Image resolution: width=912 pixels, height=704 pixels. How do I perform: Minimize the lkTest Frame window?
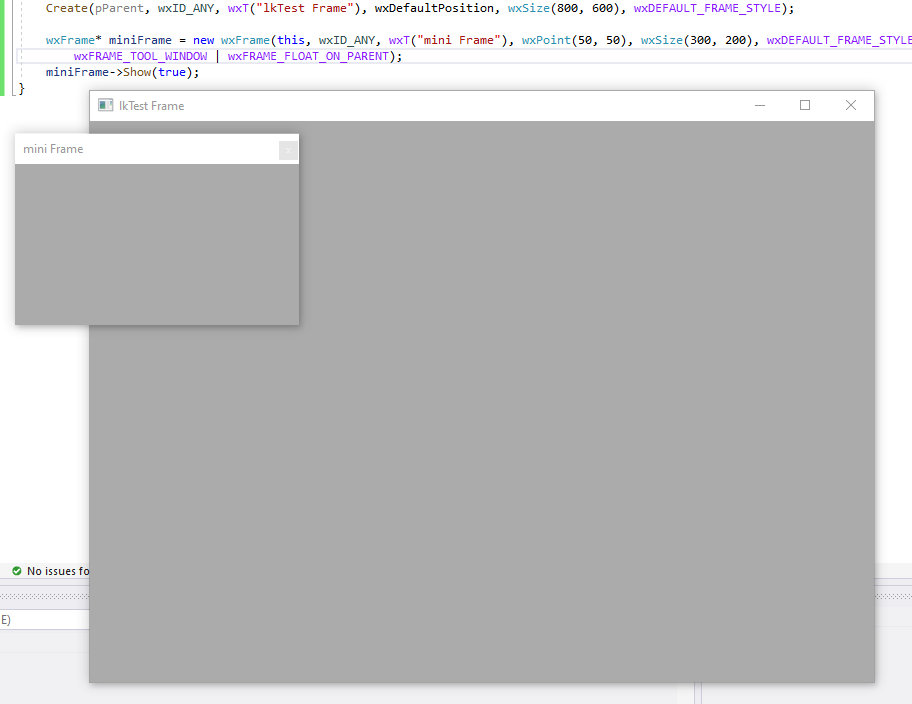tap(760, 105)
